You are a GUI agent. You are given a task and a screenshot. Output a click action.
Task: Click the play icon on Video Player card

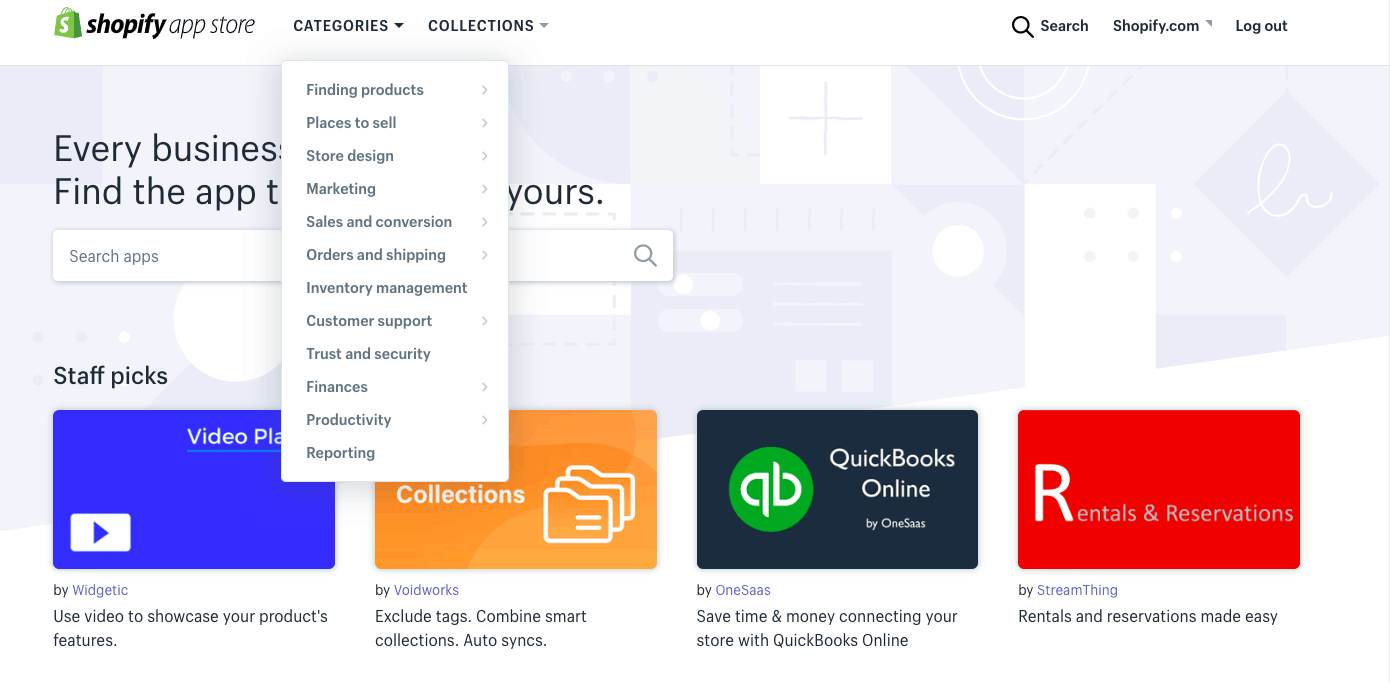100,532
